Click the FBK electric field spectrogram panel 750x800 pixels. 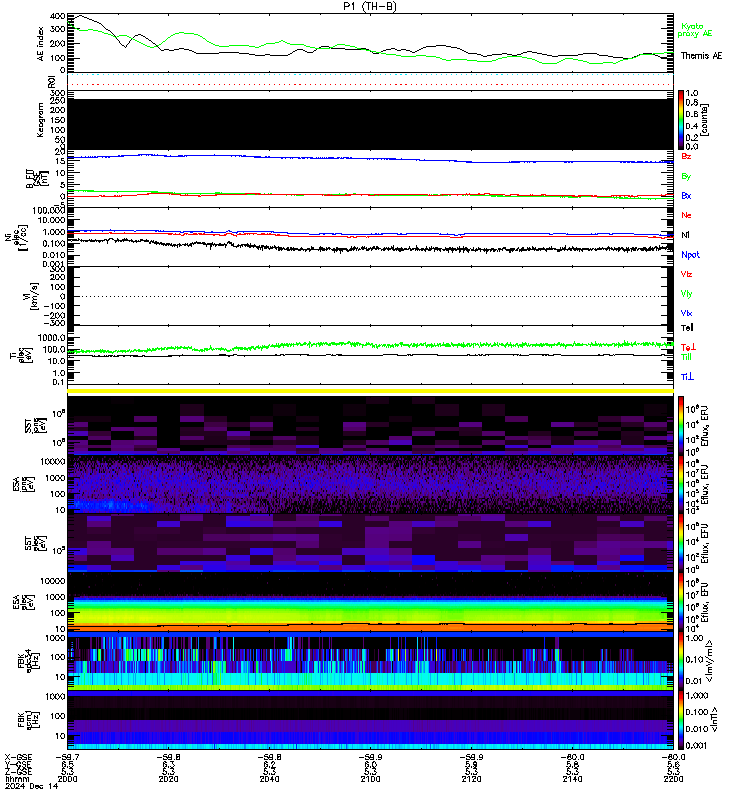[x=370, y=661]
